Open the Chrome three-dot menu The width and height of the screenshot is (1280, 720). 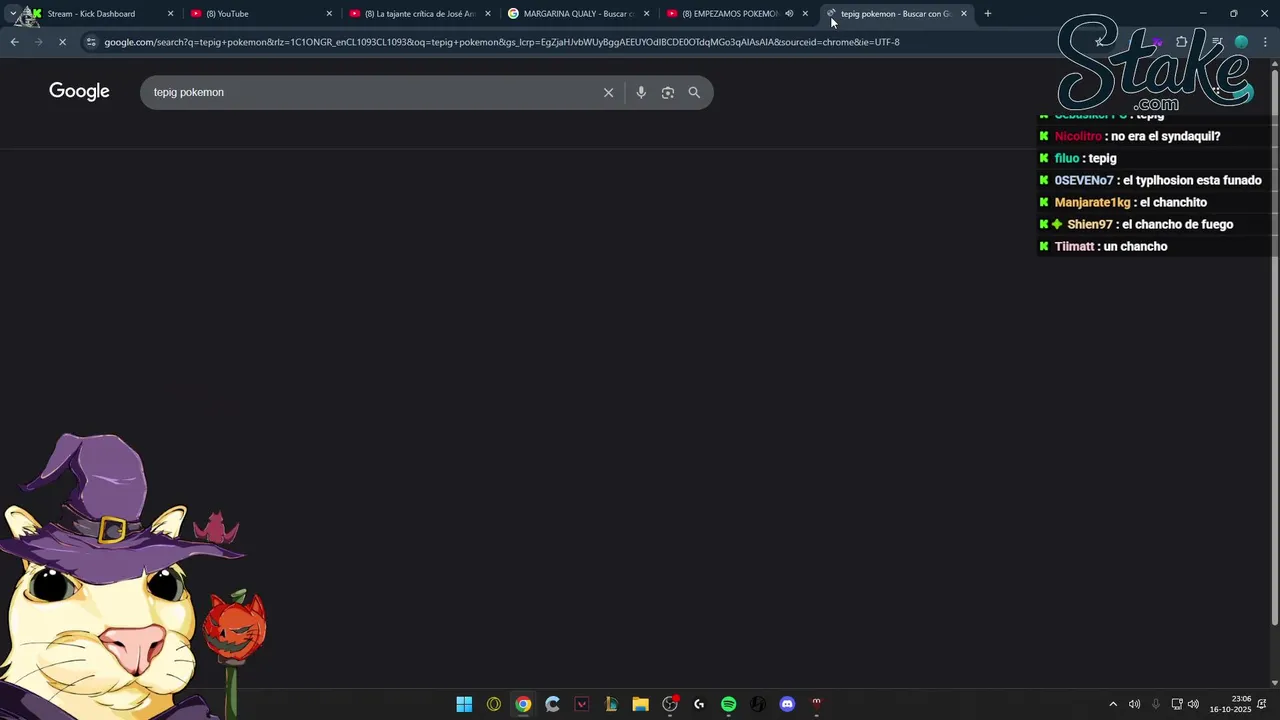coord(1266,42)
